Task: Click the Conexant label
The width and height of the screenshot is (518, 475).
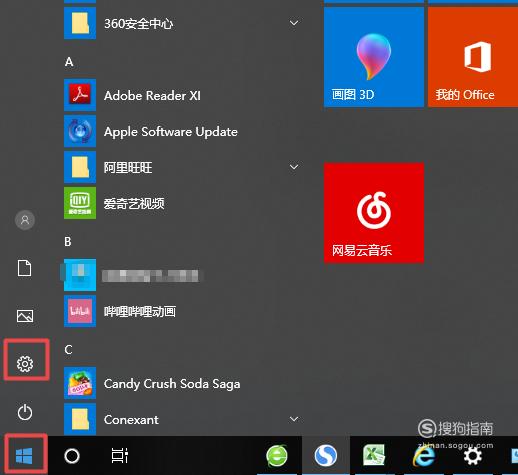Action: pyautogui.click(x=131, y=420)
